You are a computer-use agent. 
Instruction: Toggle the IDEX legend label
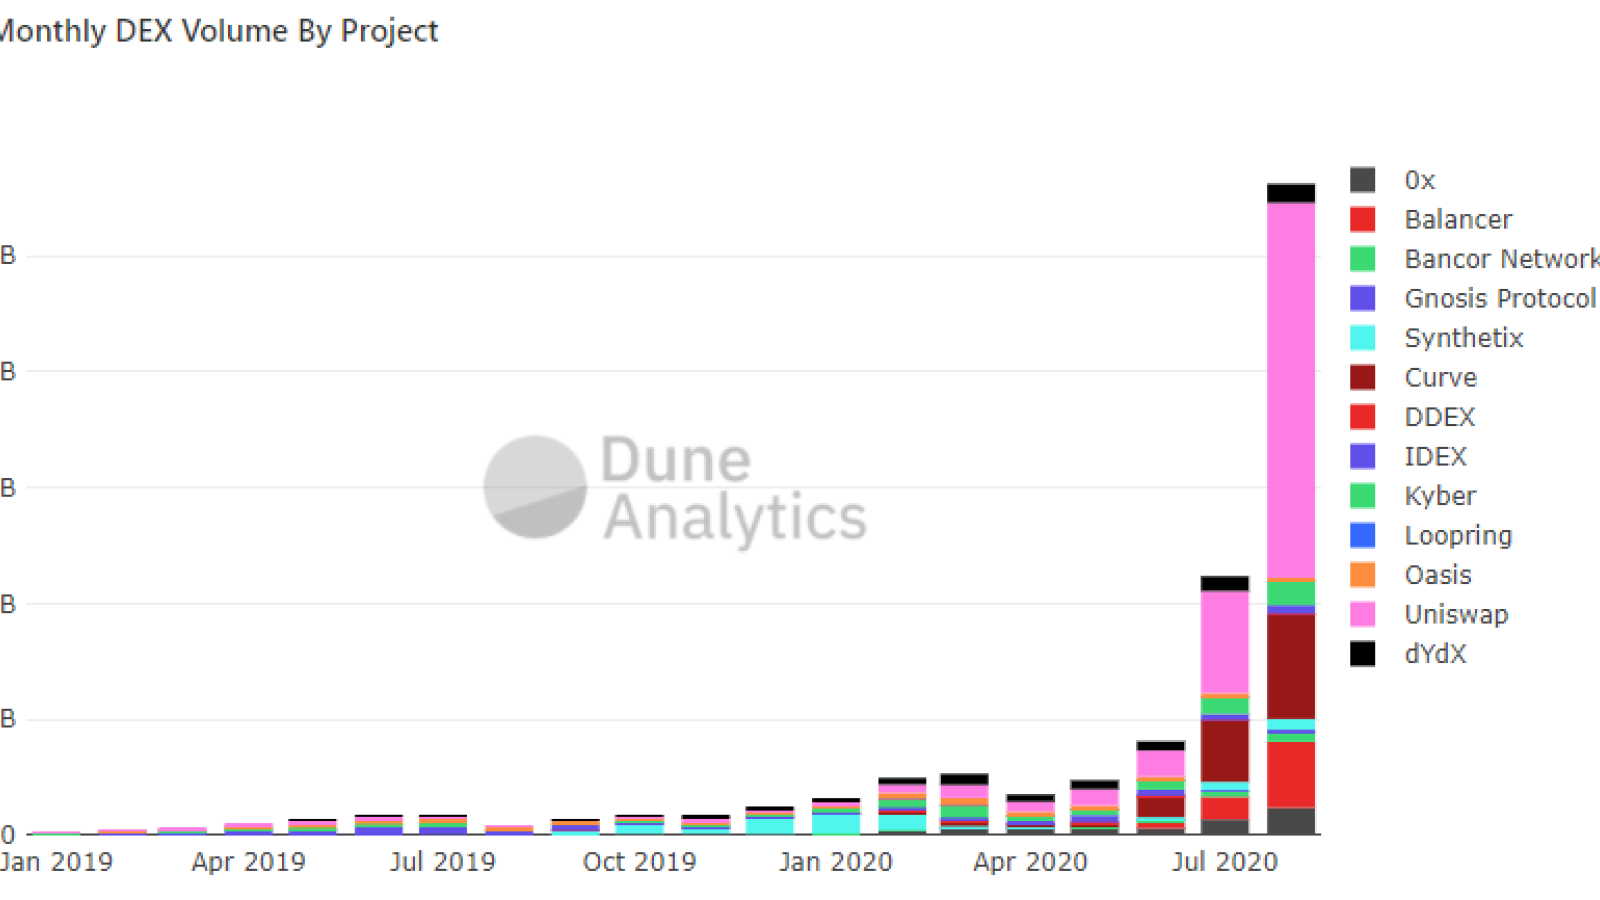(1435, 456)
